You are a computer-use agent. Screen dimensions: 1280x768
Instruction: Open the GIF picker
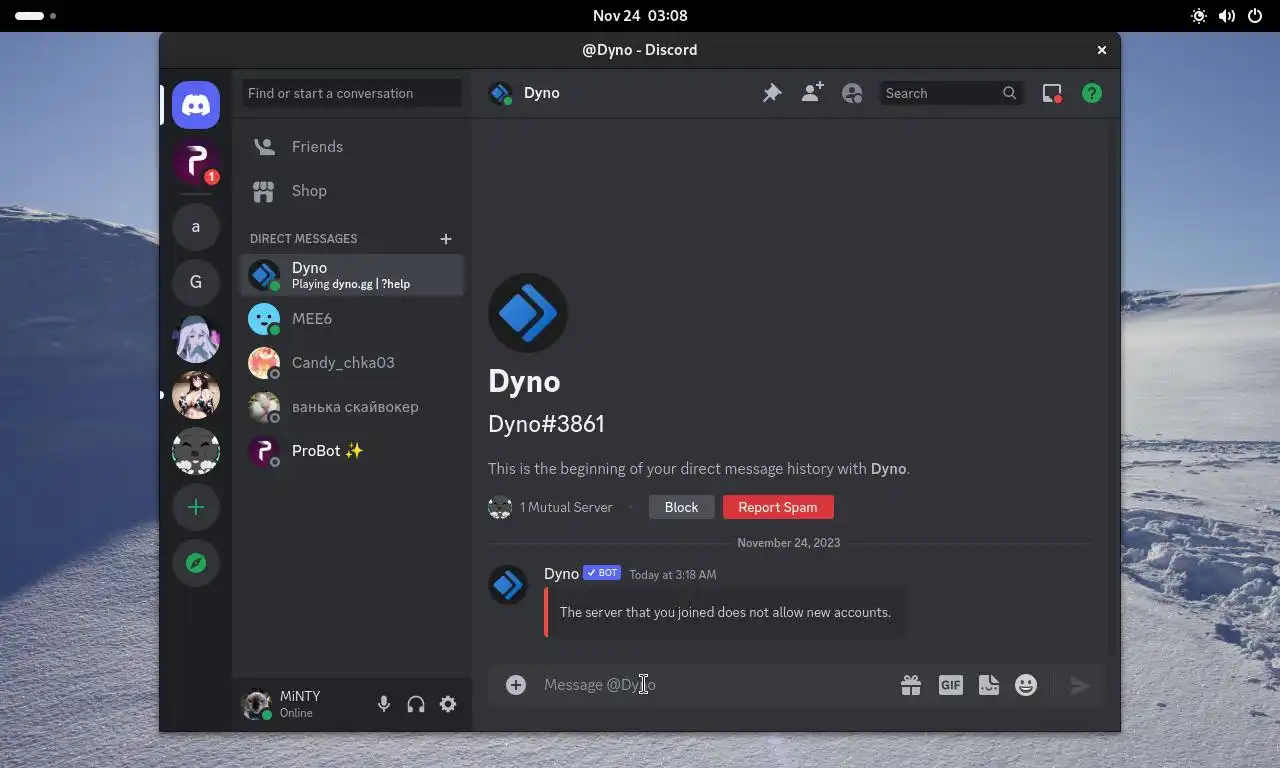pos(950,685)
